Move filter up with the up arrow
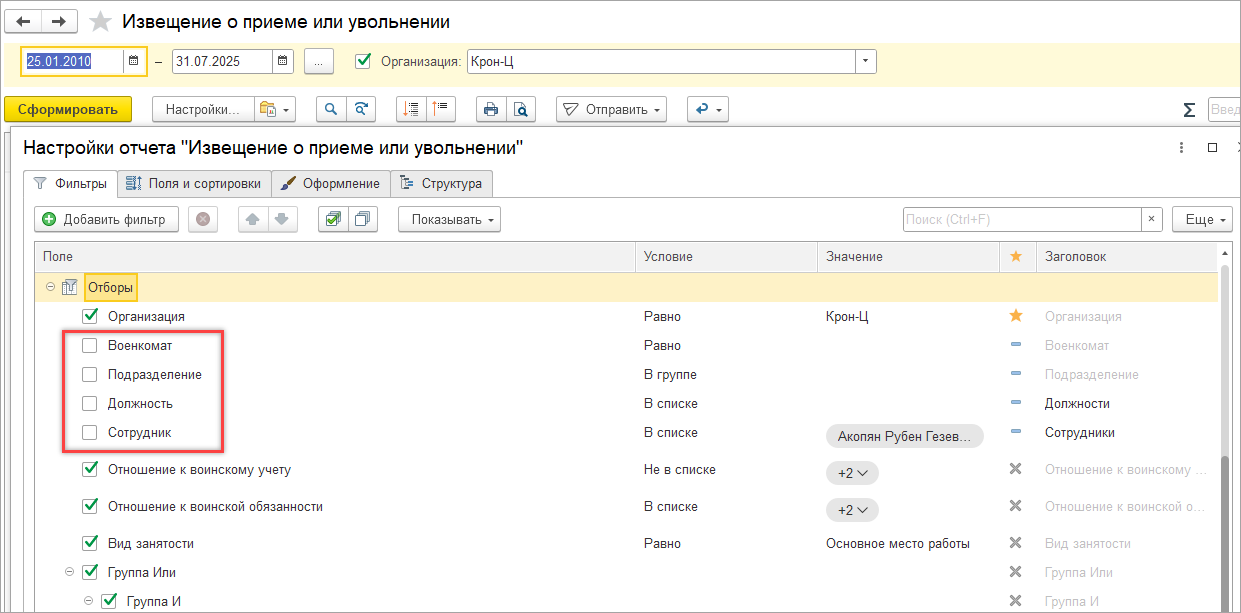This screenshot has height=613, width=1241. (253, 219)
